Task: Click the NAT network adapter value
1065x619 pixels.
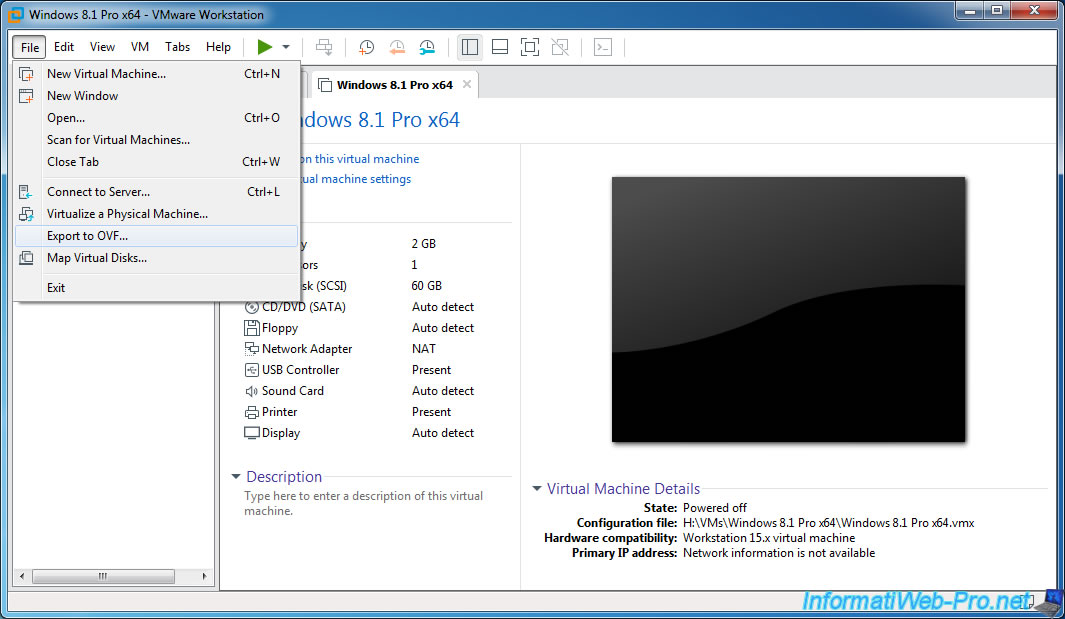Action: [424, 349]
